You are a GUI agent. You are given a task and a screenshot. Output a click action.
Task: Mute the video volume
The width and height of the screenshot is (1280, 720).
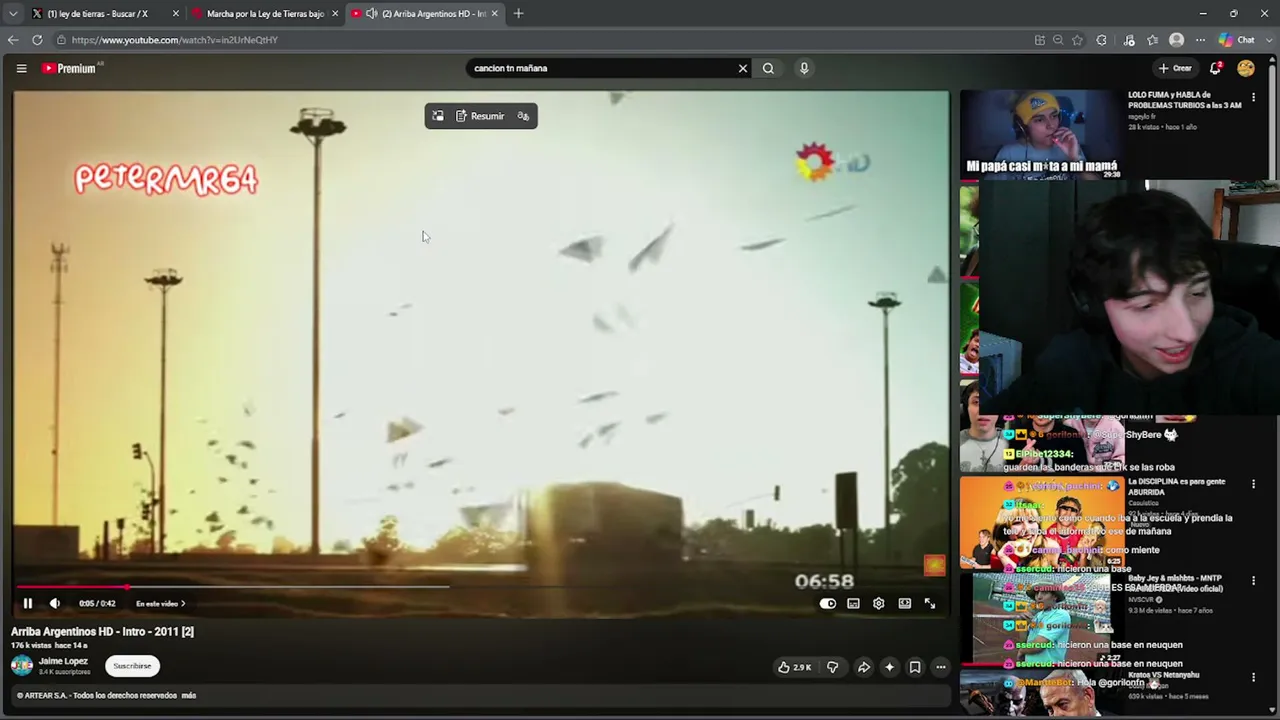coord(55,603)
